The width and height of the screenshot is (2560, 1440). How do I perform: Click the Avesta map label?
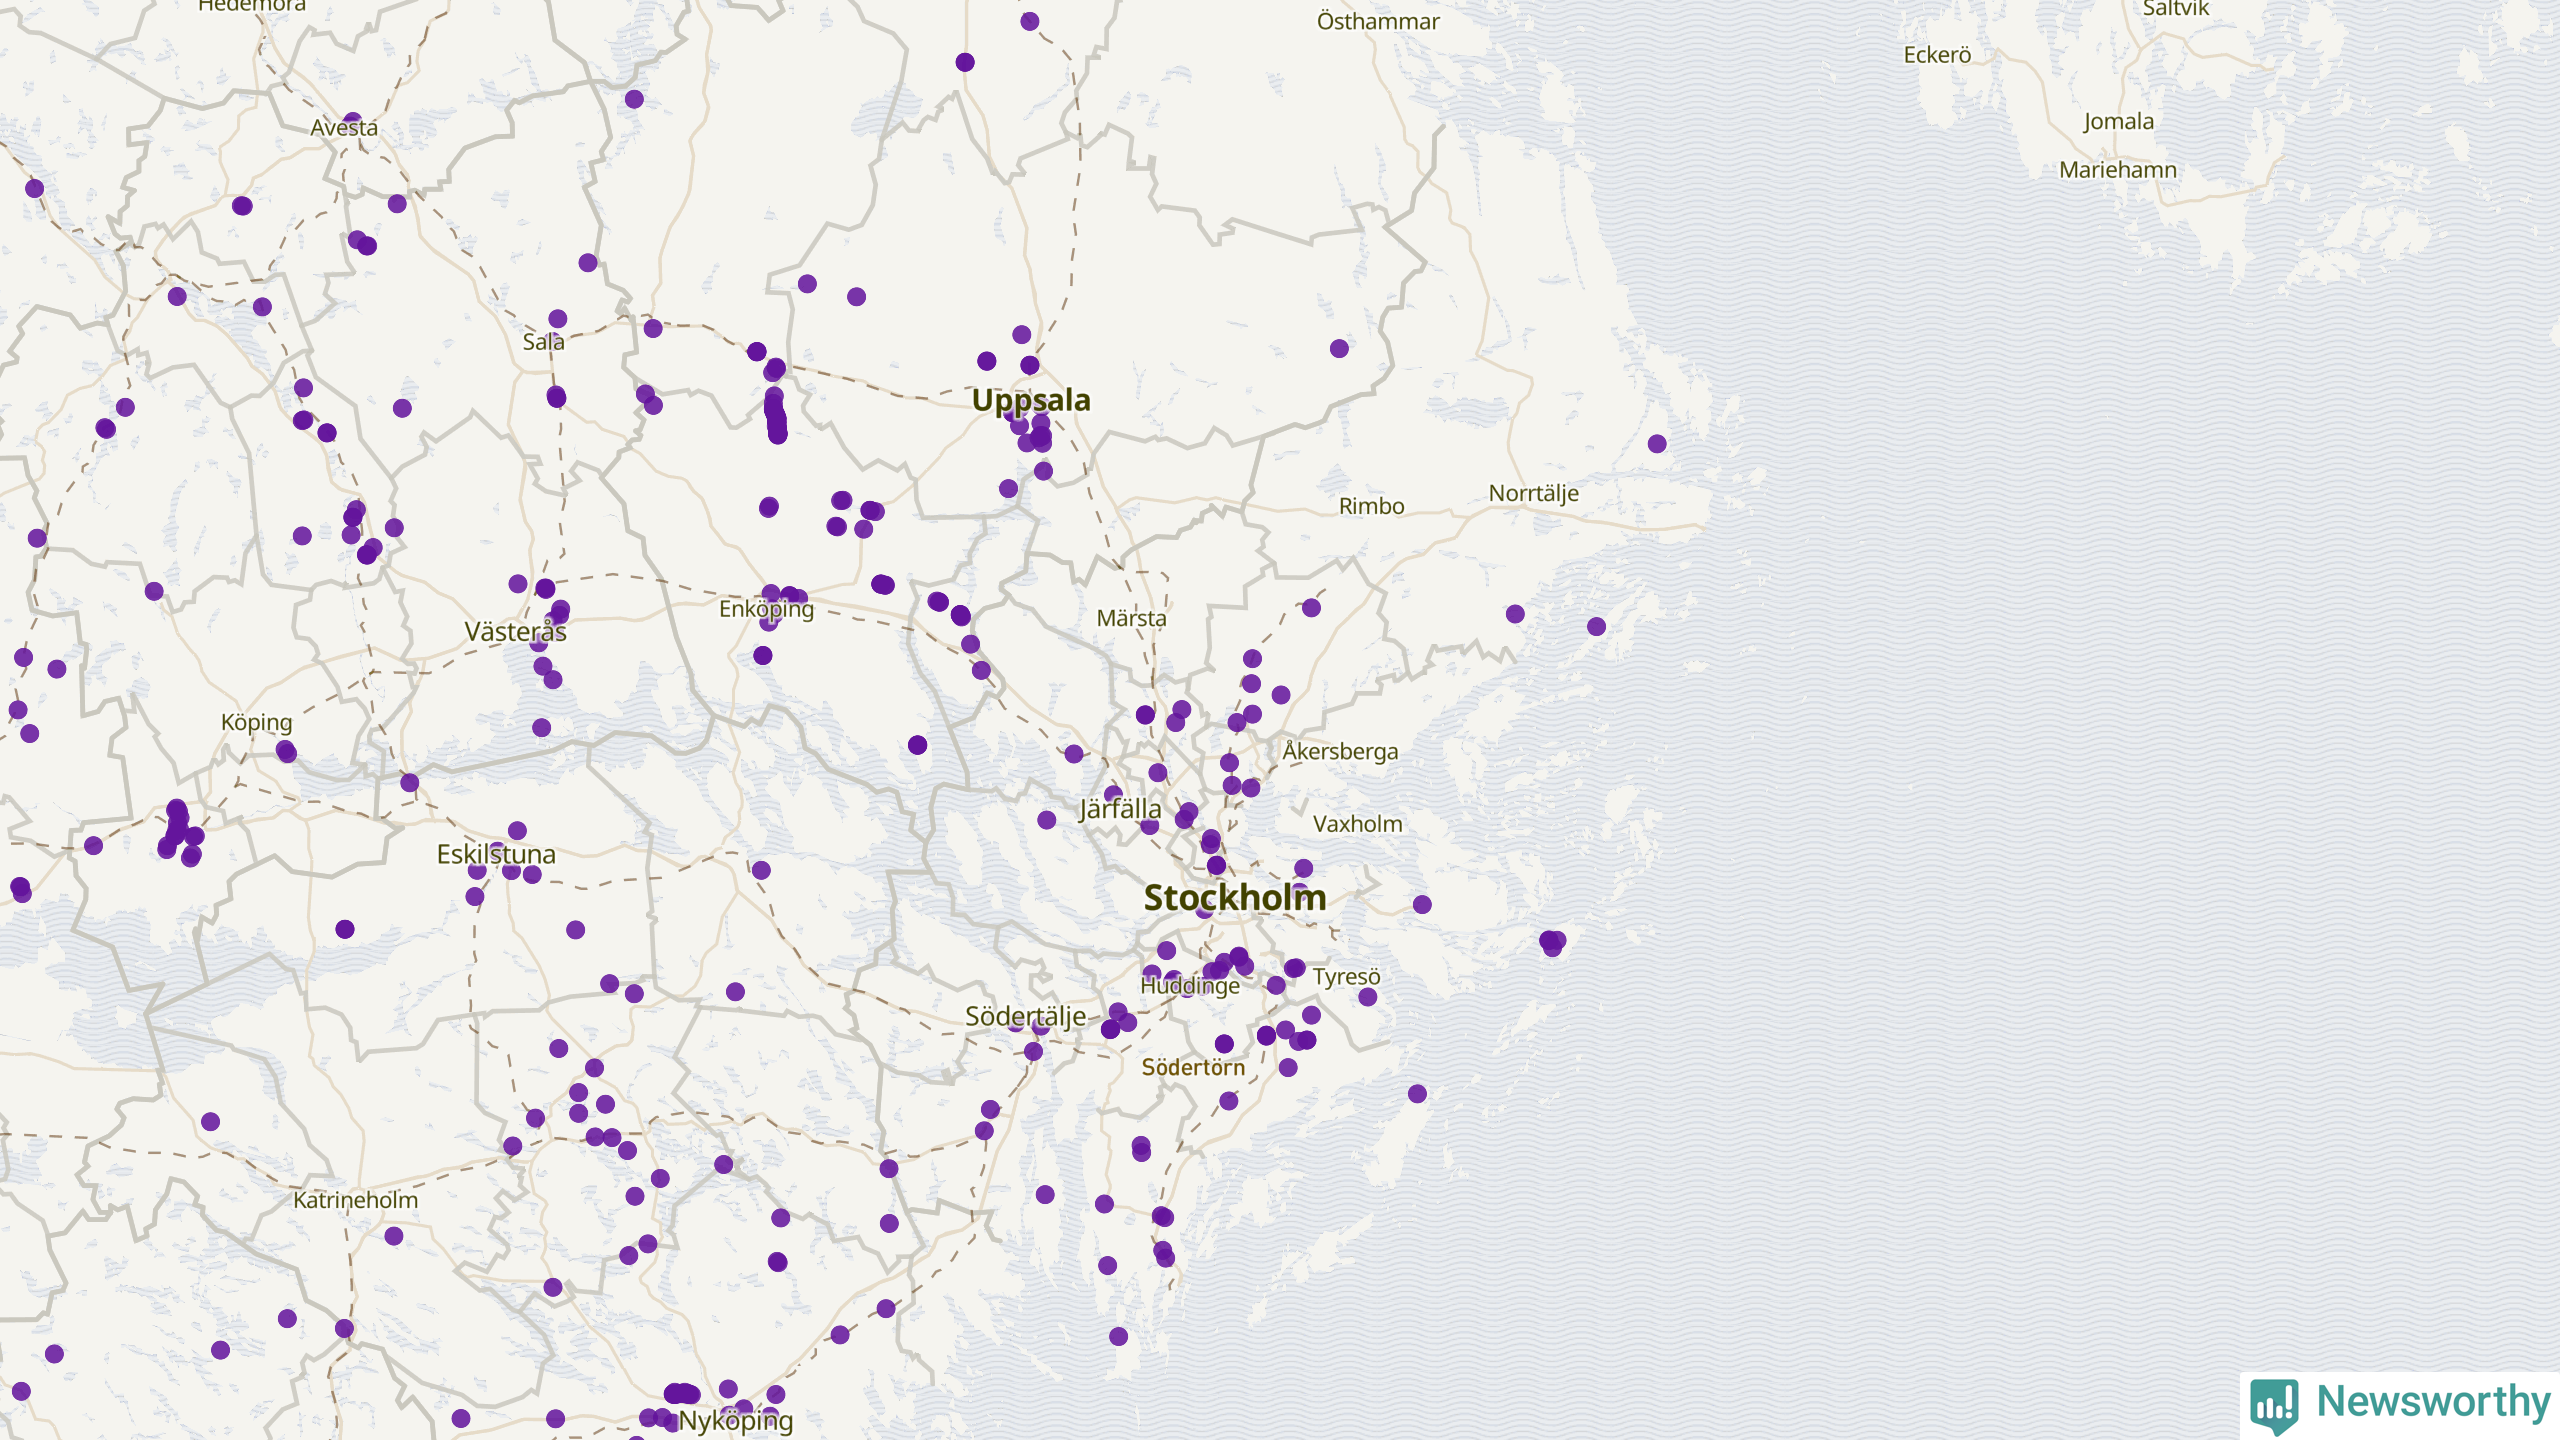pyautogui.click(x=344, y=128)
